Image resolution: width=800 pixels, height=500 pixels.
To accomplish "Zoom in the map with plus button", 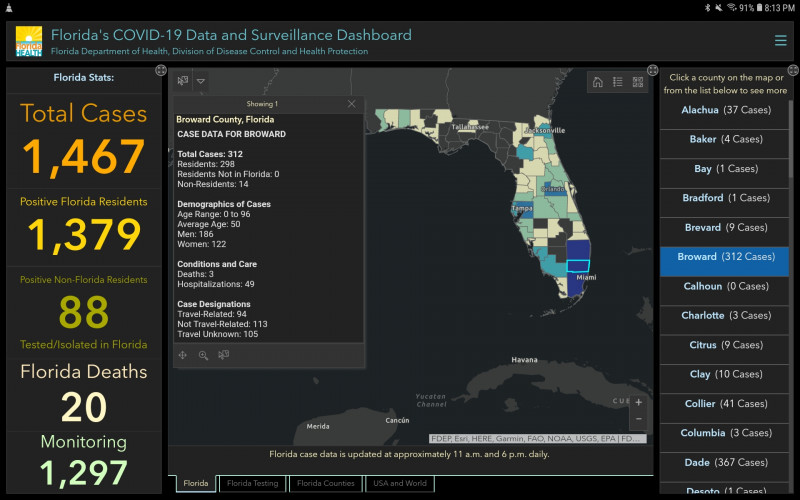I will click(x=638, y=402).
